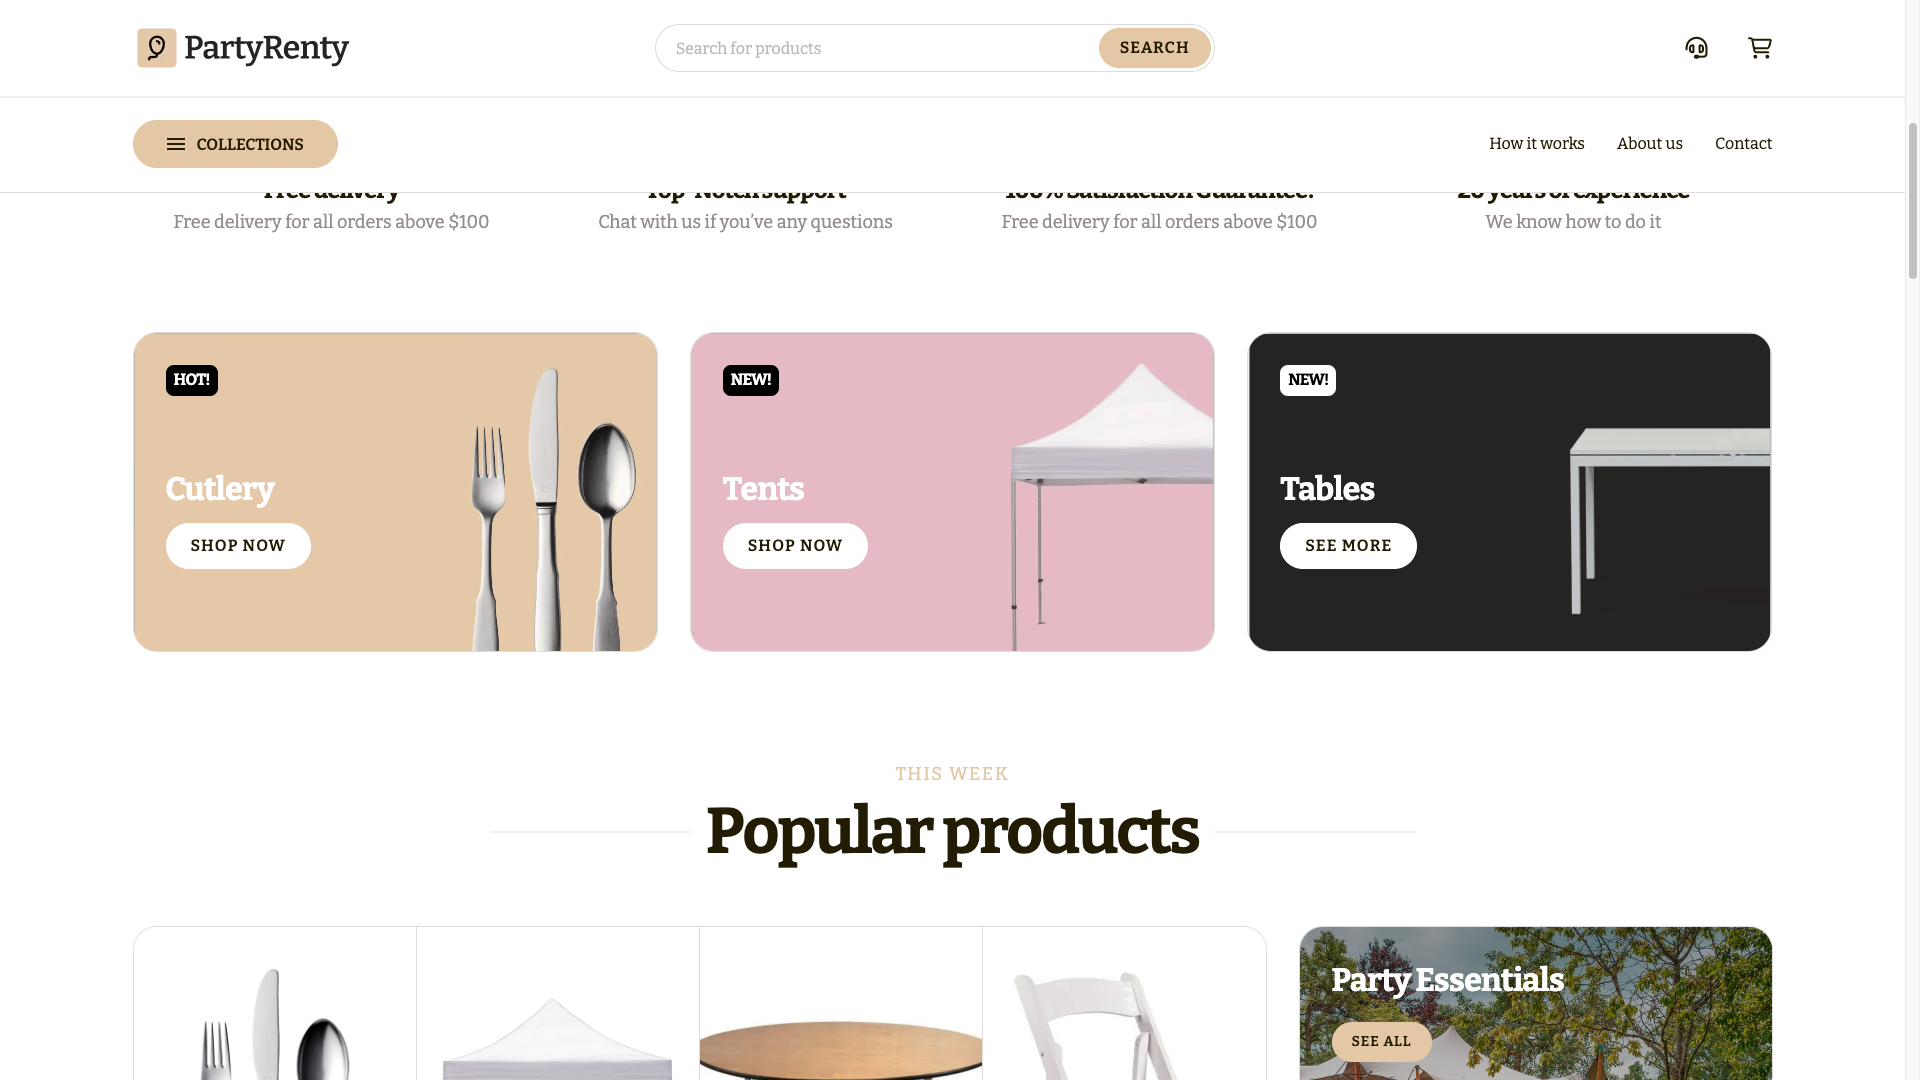The height and width of the screenshot is (1080, 1920).
Task: Click the NEW! badge on Tents card
Action: point(751,380)
